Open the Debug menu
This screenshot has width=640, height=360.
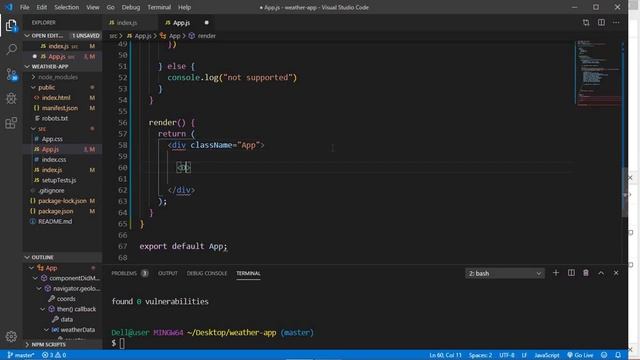pos(131,7)
